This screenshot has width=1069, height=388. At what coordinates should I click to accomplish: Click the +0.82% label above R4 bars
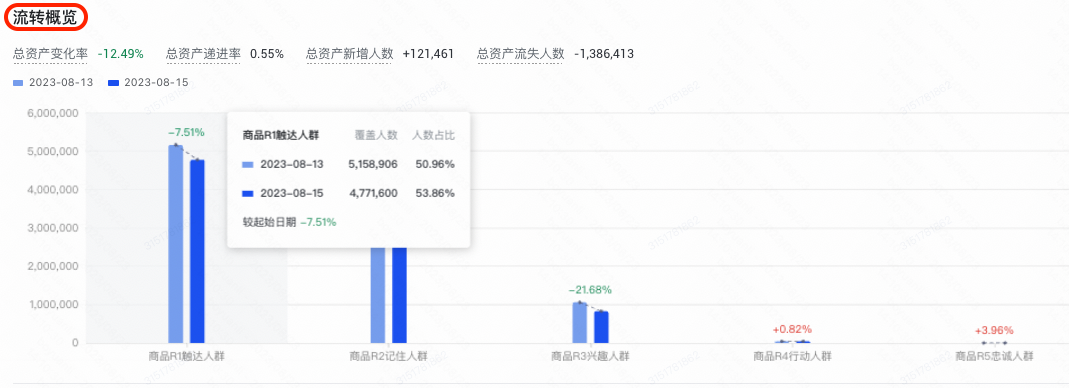coord(793,328)
